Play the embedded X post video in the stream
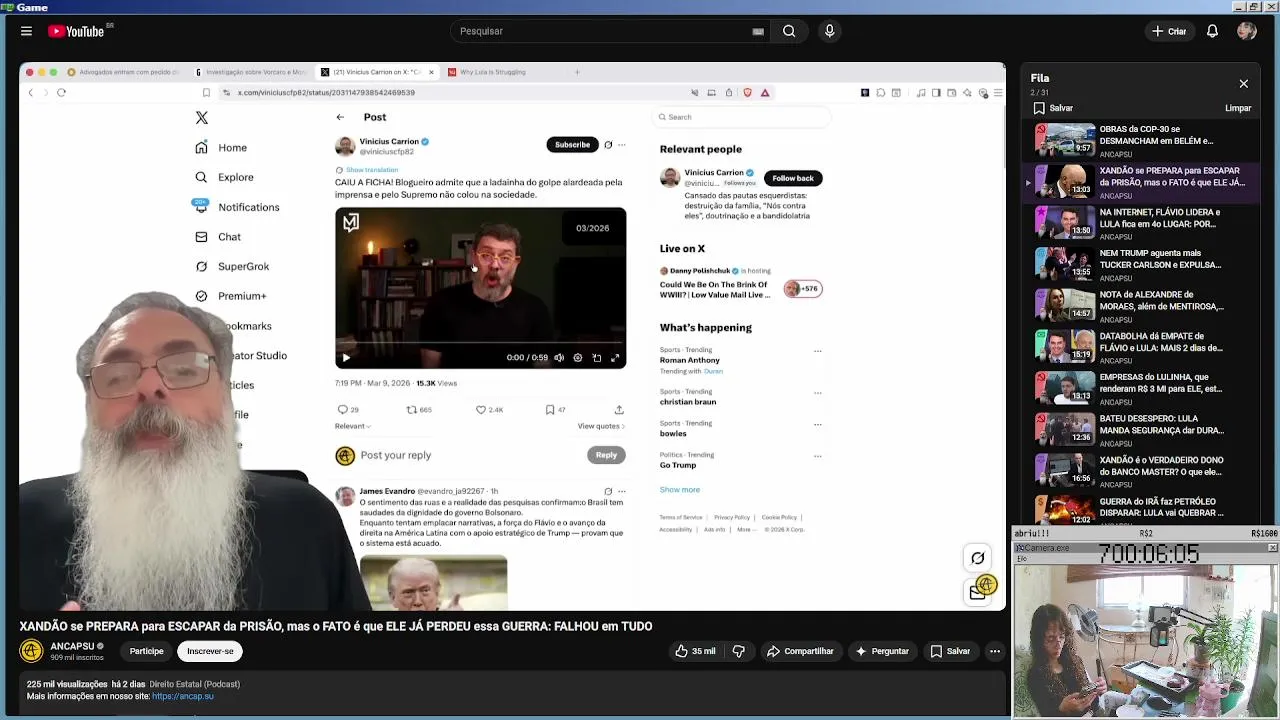The image size is (1280, 720). click(346, 357)
